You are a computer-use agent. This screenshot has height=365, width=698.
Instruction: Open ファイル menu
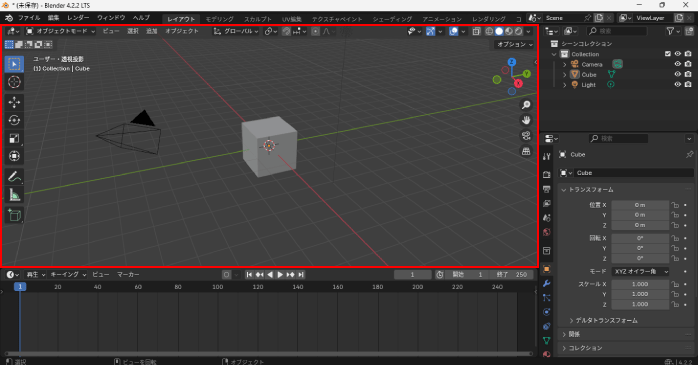click(29, 18)
